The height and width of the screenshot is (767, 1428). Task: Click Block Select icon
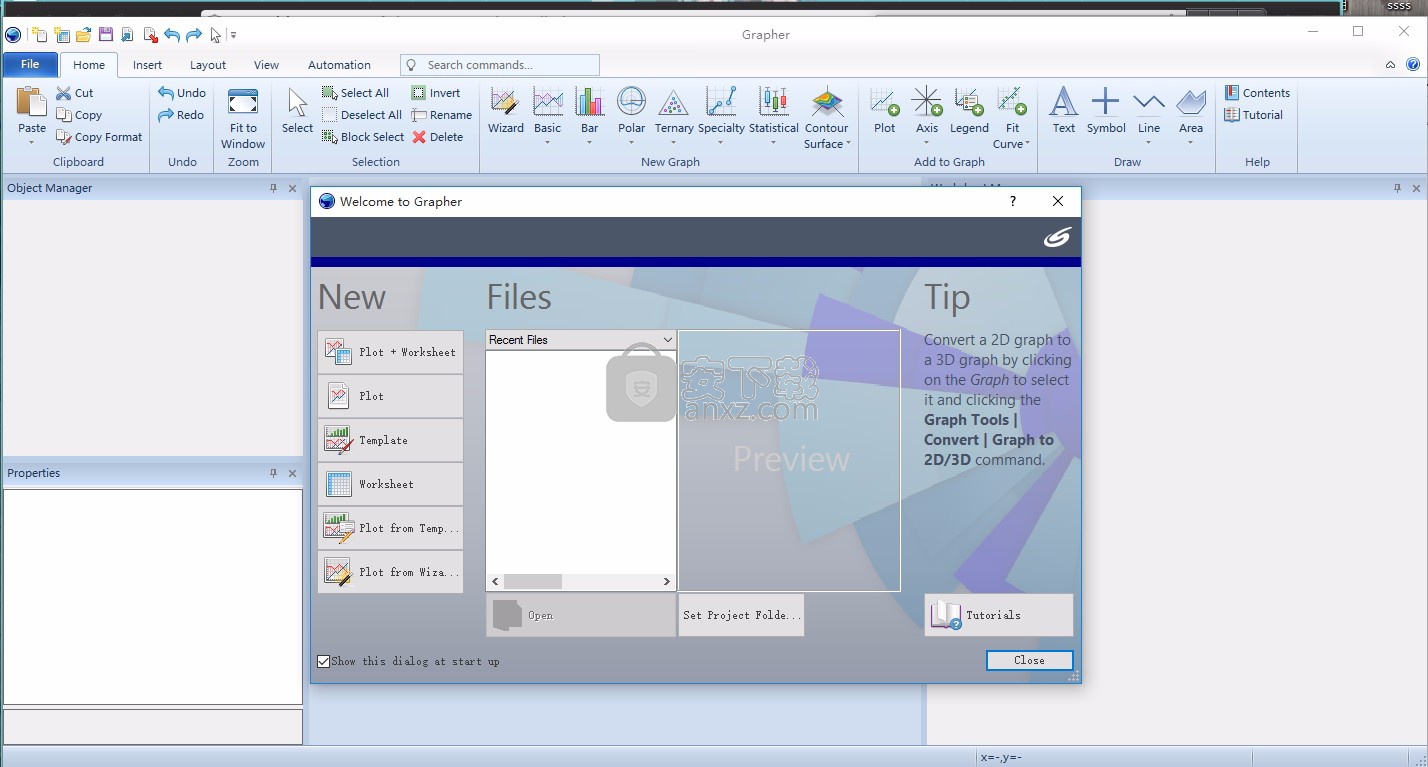click(329, 137)
